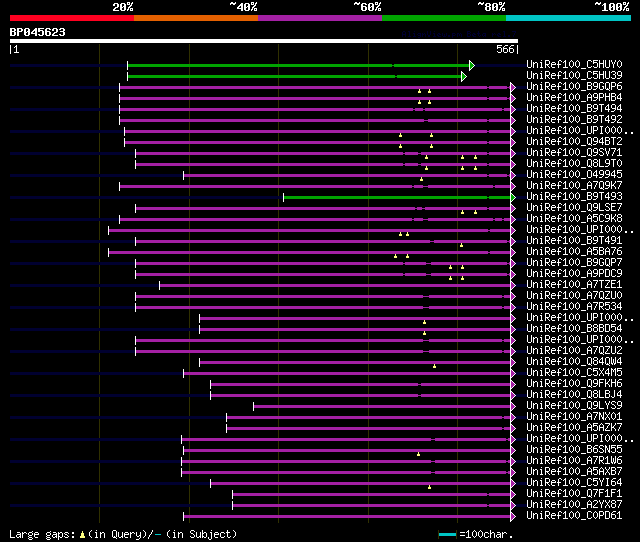Click the green arrowhead ending the C5HU39 alignment
Viewport: 640px width, 542px height.
[x=464, y=76]
